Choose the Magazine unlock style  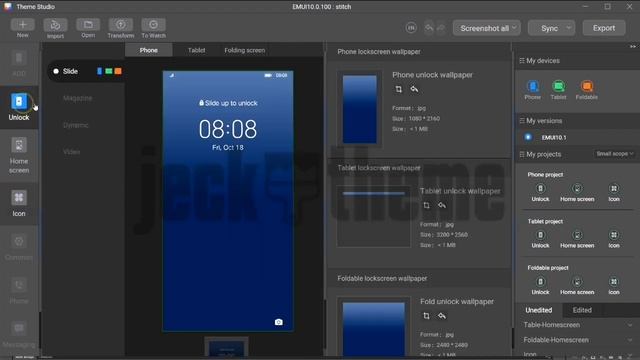[x=78, y=98]
